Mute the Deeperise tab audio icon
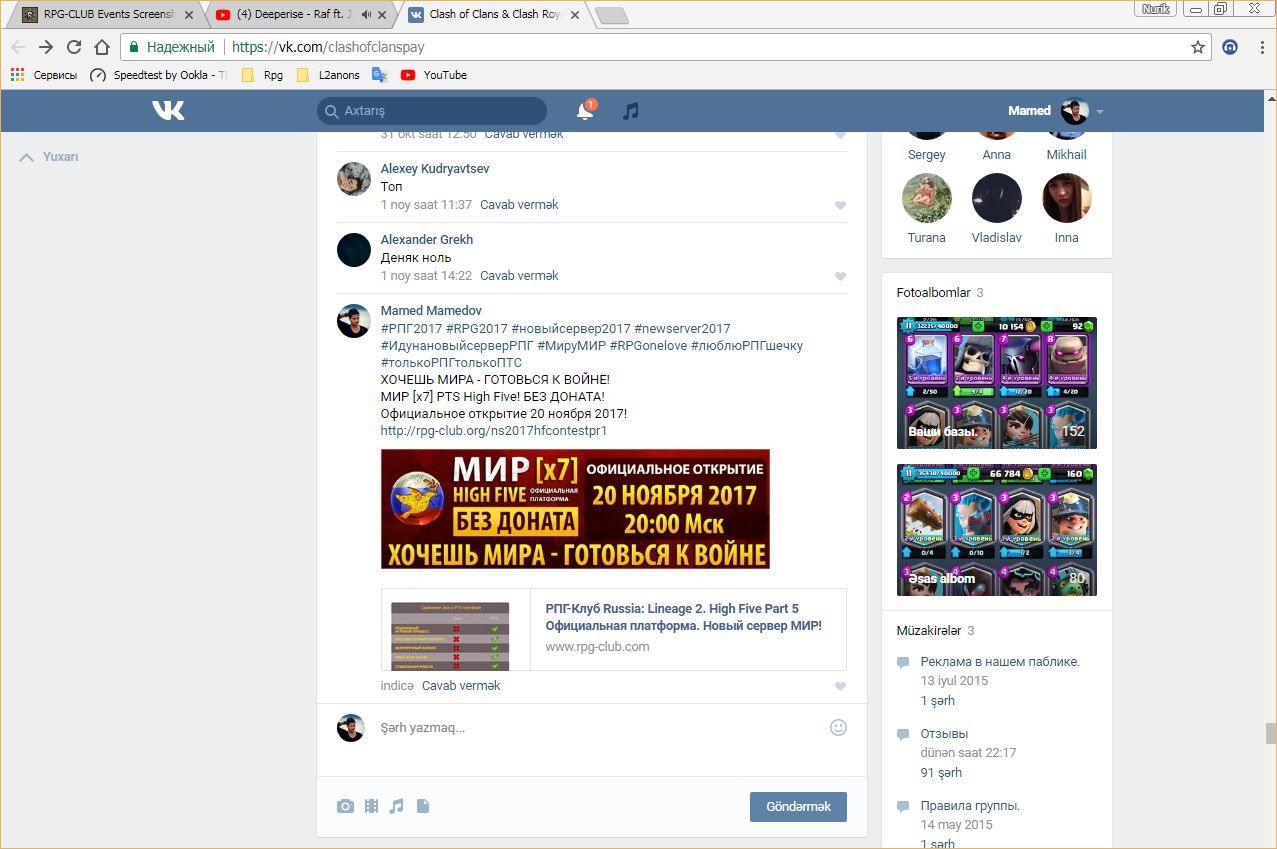Image resolution: width=1277 pixels, height=849 pixels. pos(367,15)
